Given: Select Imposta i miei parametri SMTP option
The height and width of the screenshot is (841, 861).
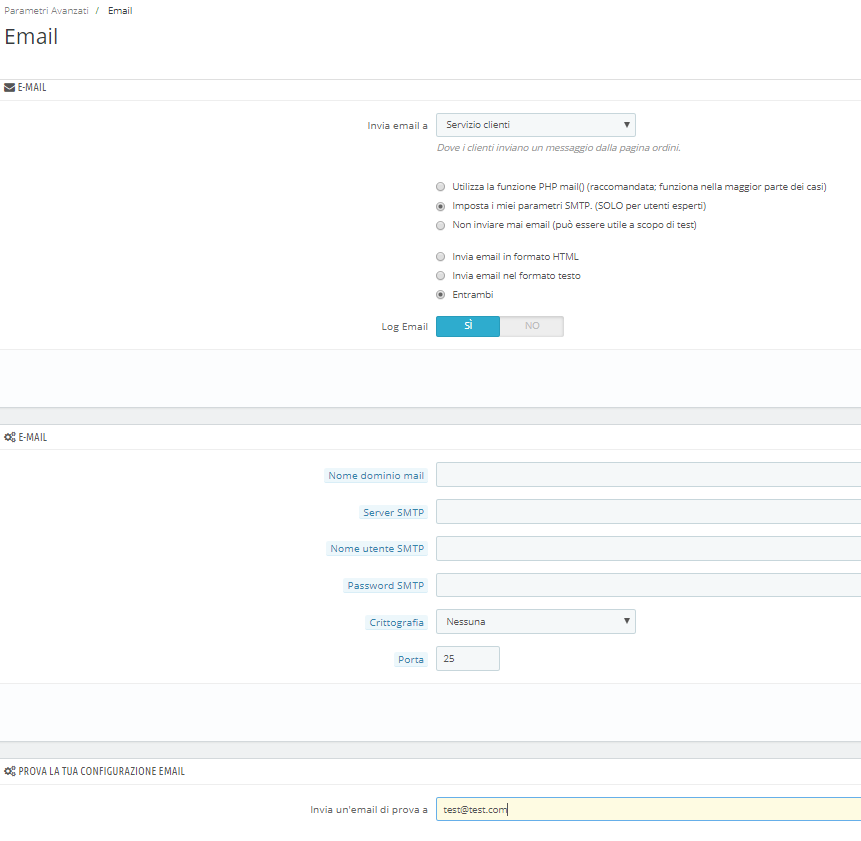Looking at the screenshot, I should coord(440,206).
